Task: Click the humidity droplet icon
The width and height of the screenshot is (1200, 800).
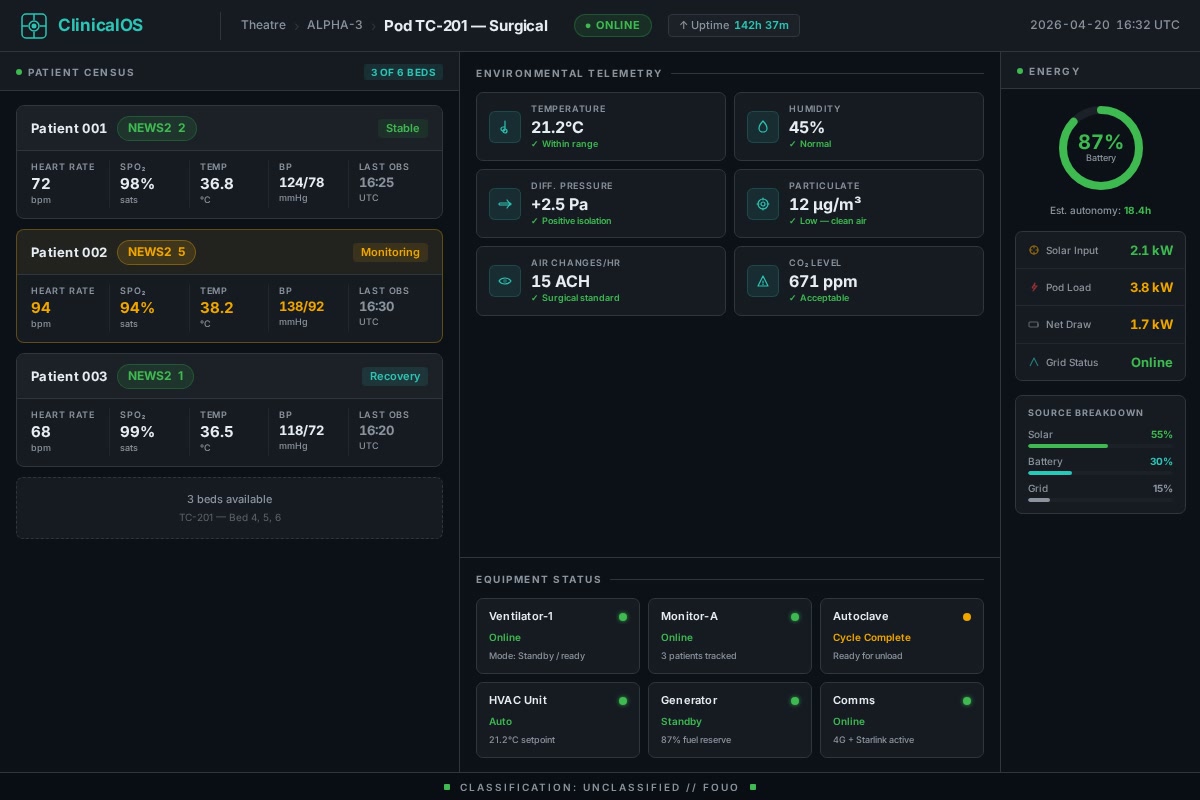Action: point(763,127)
